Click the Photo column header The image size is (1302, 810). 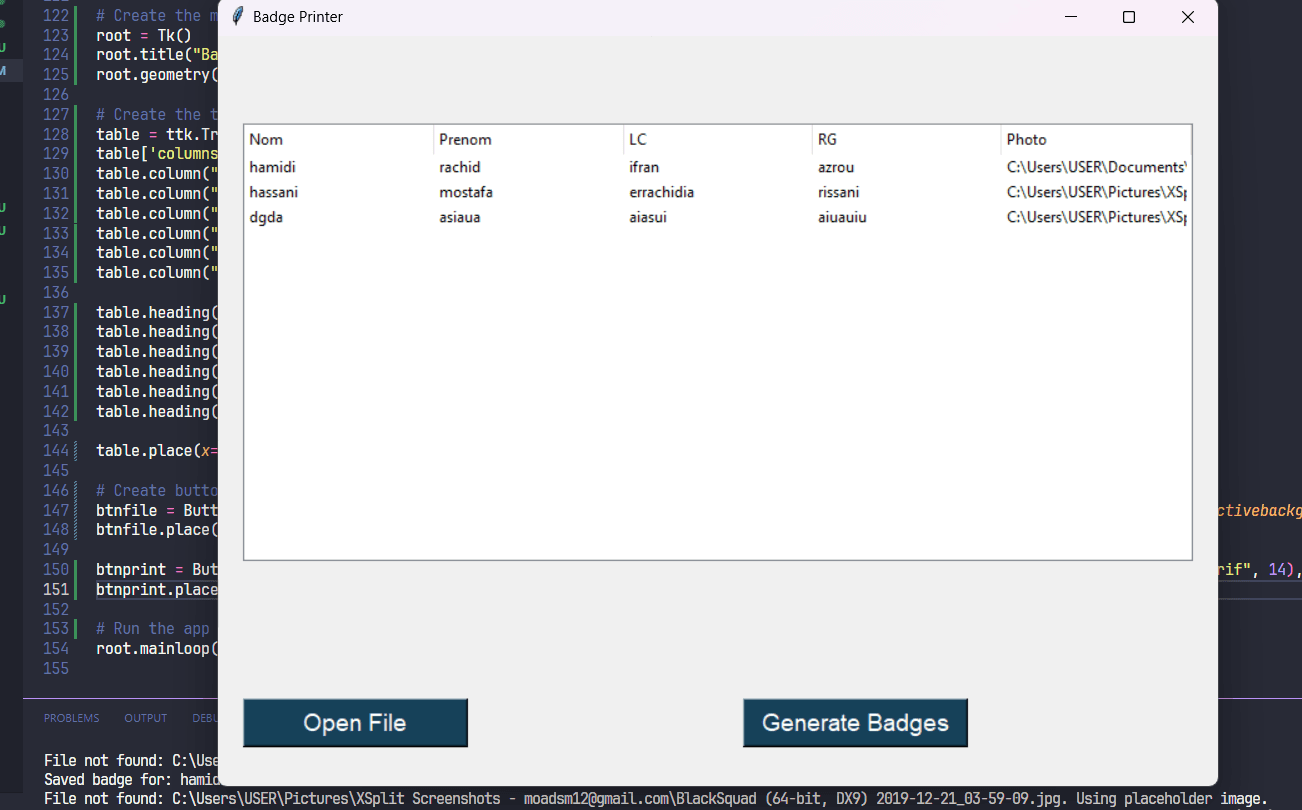[1026, 139]
